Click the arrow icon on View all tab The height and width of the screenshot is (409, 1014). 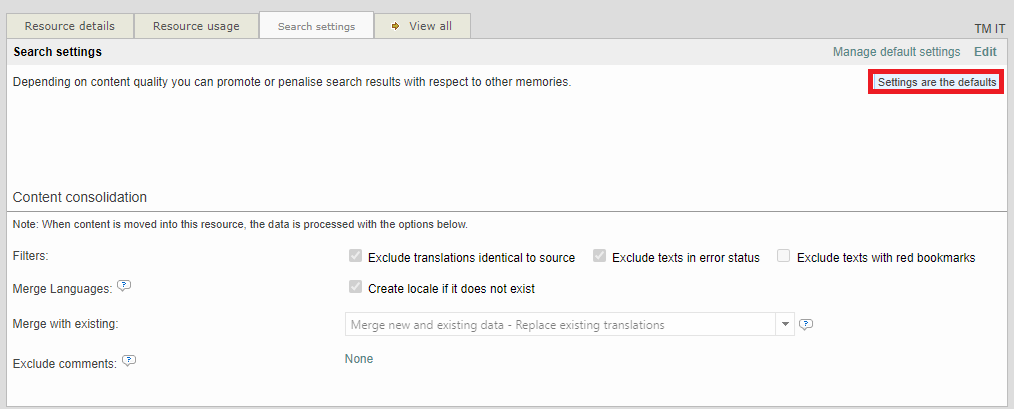[x=396, y=26]
